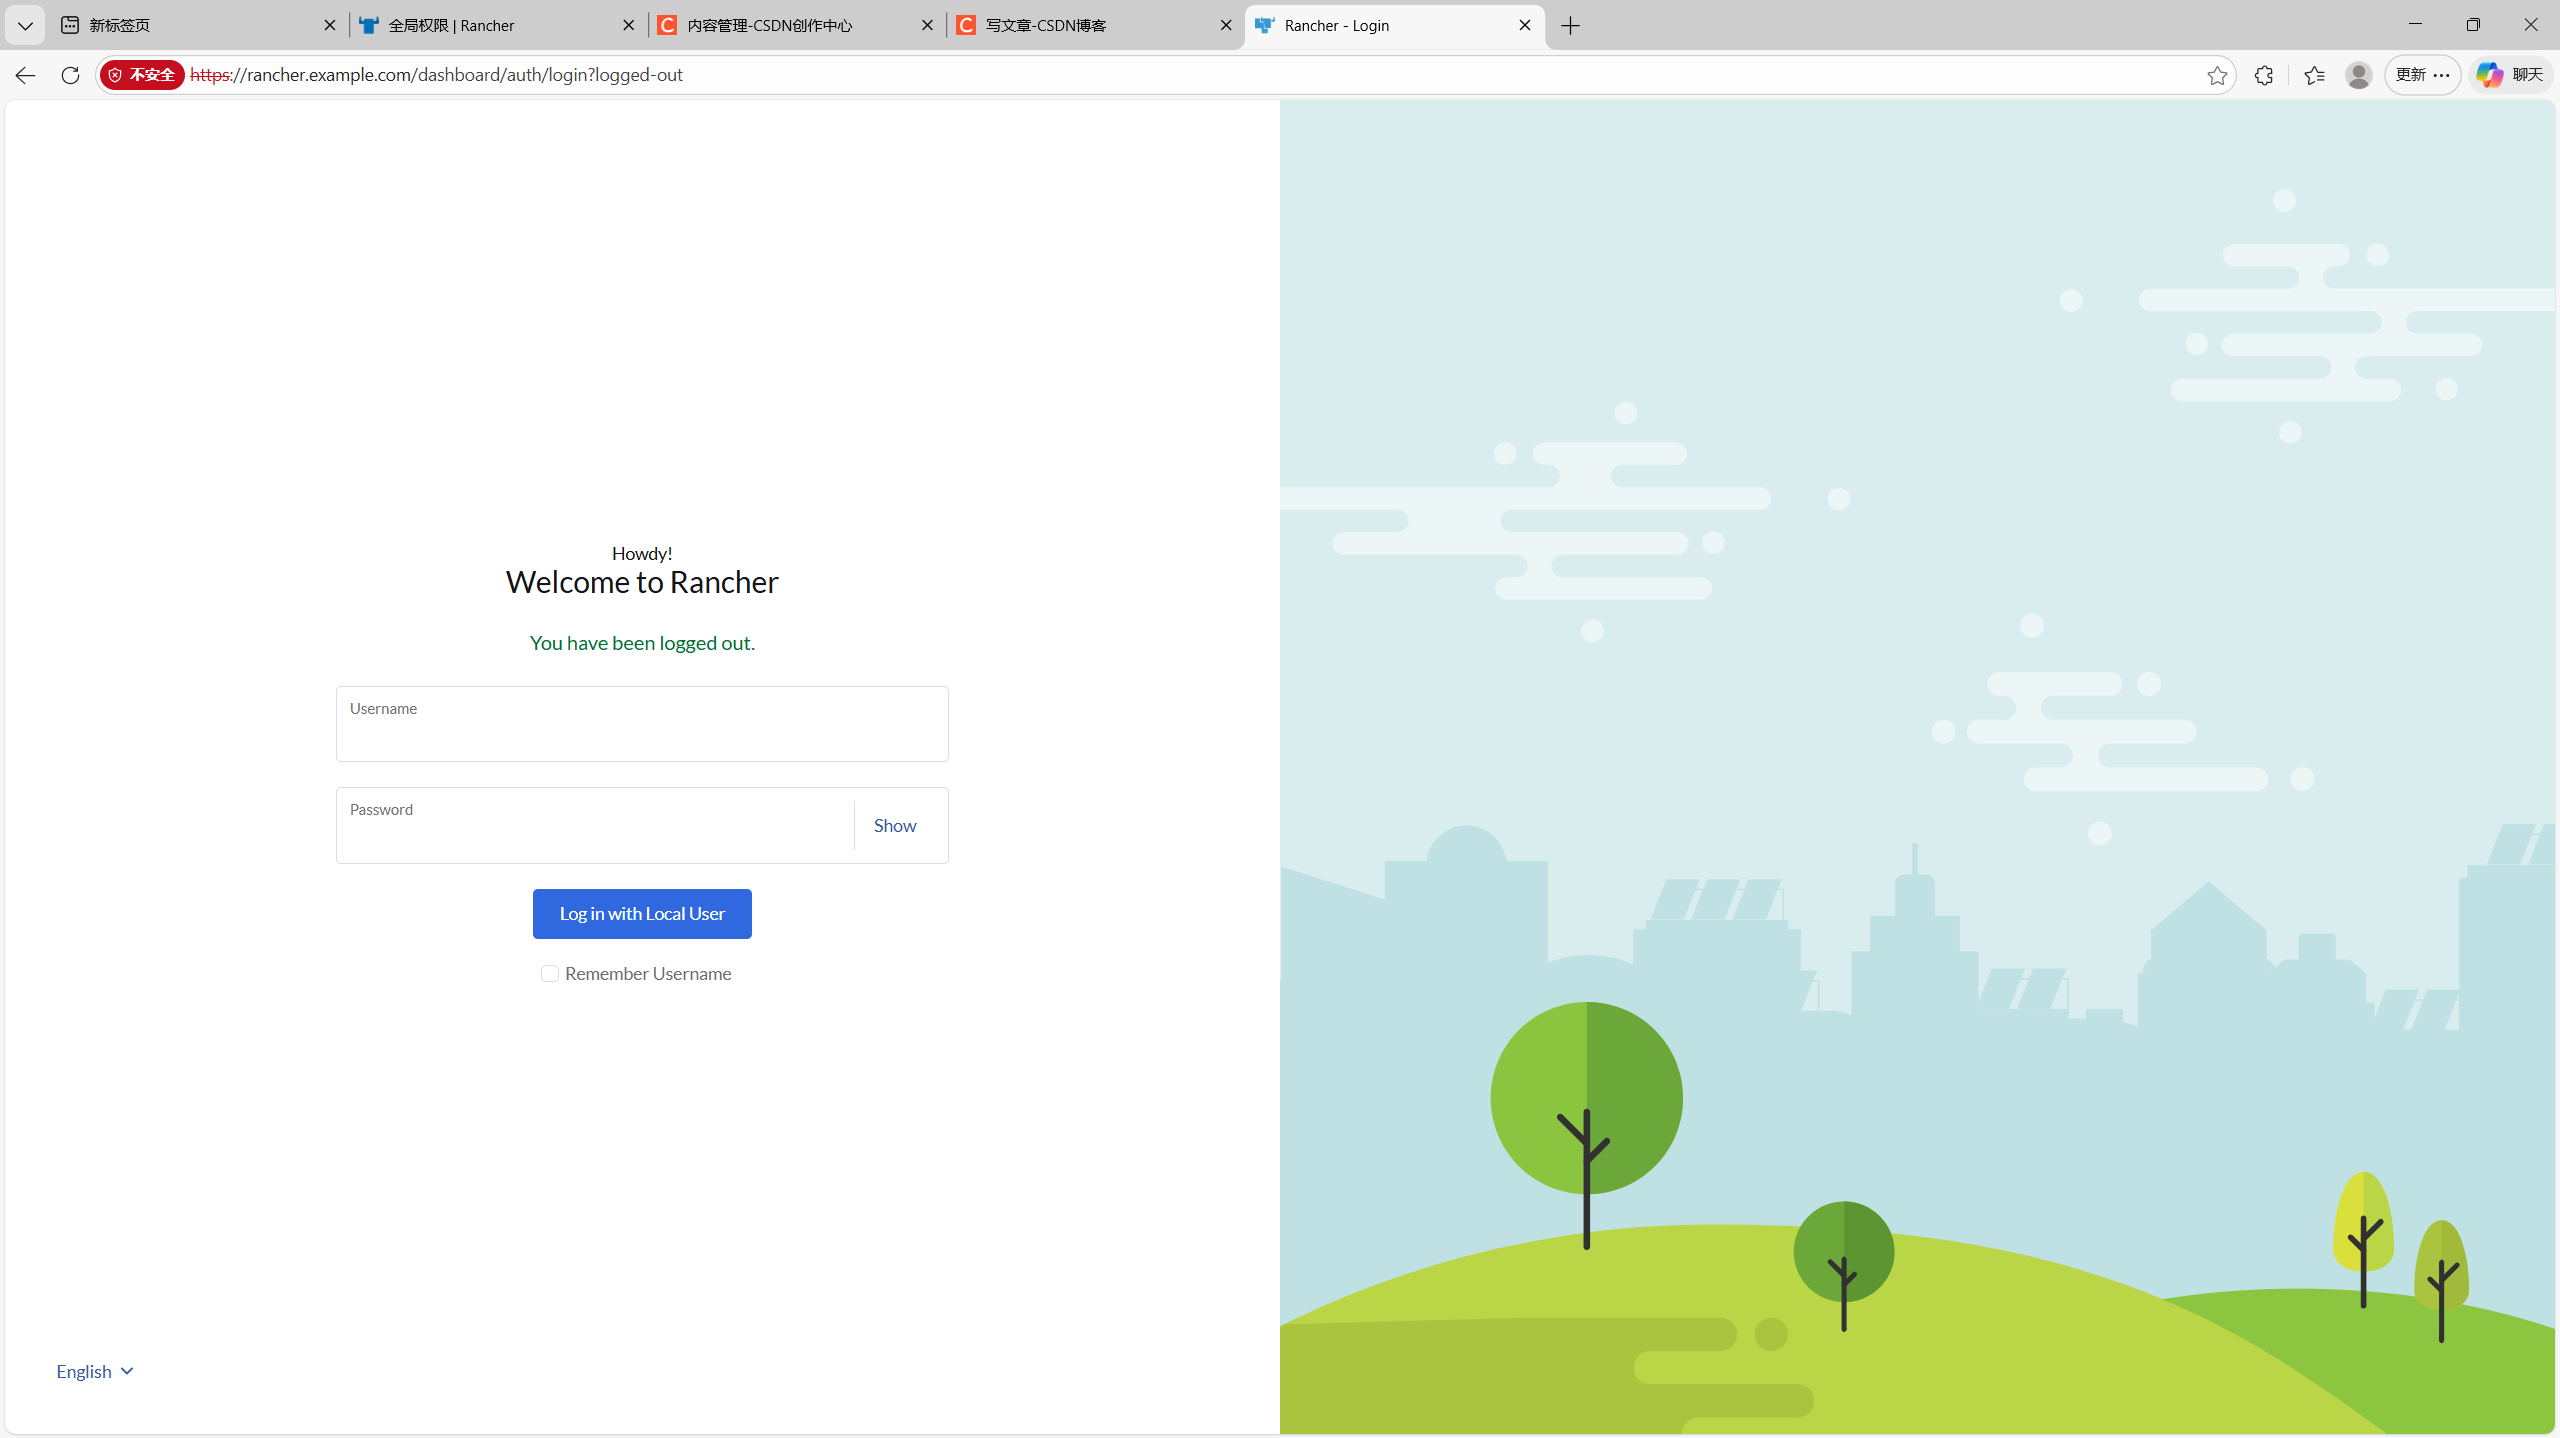Open the tab search dropdown arrow

[x=25, y=26]
